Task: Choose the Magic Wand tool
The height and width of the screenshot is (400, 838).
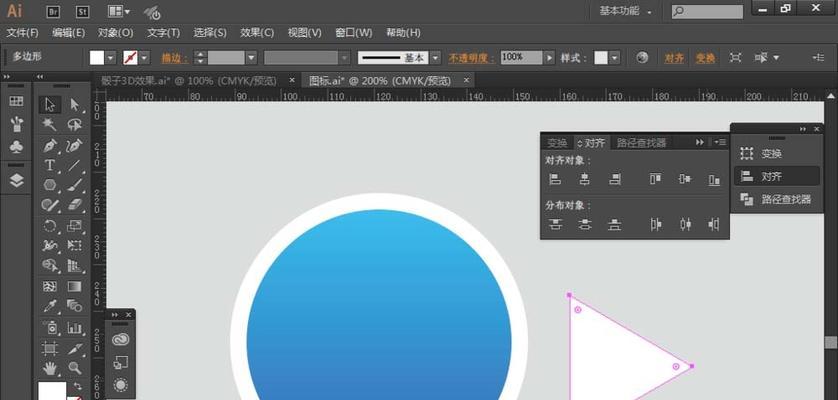Action: [50, 125]
